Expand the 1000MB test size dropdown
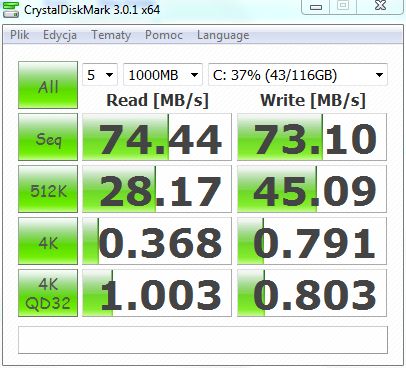The height and width of the screenshot is (368, 406). click(163, 75)
